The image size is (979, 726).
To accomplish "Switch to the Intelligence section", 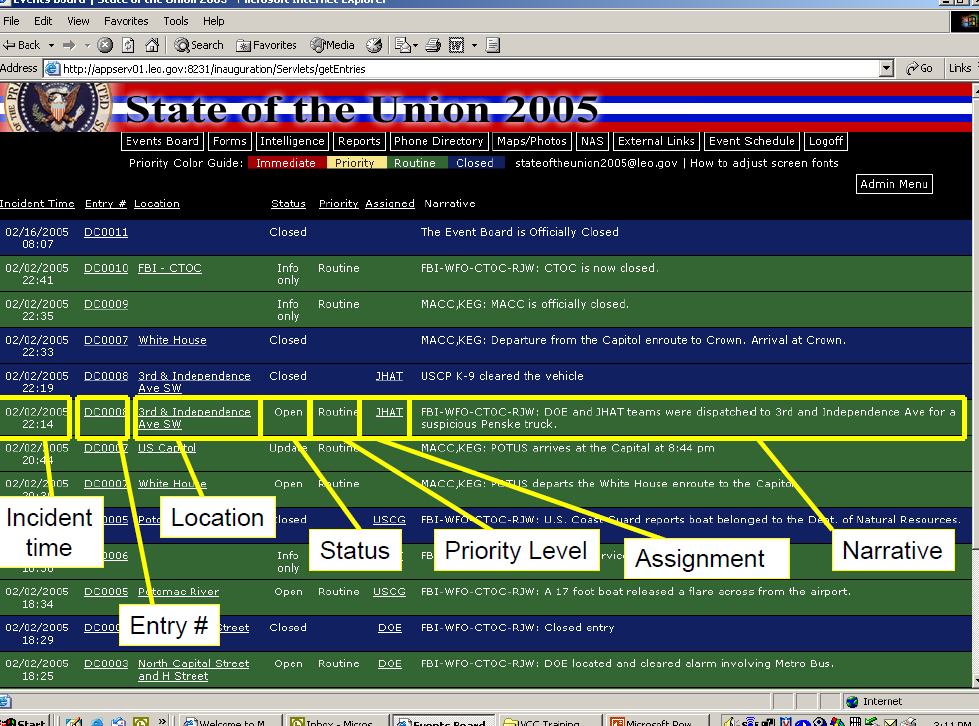I will click(292, 141).
